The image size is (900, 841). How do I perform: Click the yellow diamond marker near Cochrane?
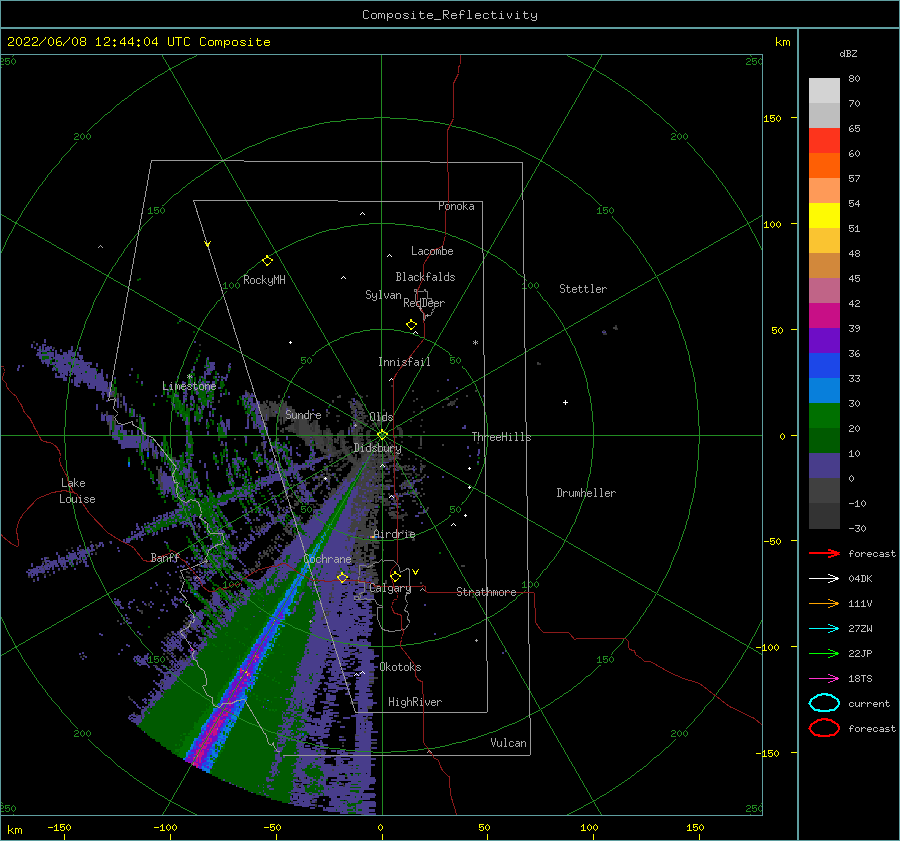click(342, 577)
